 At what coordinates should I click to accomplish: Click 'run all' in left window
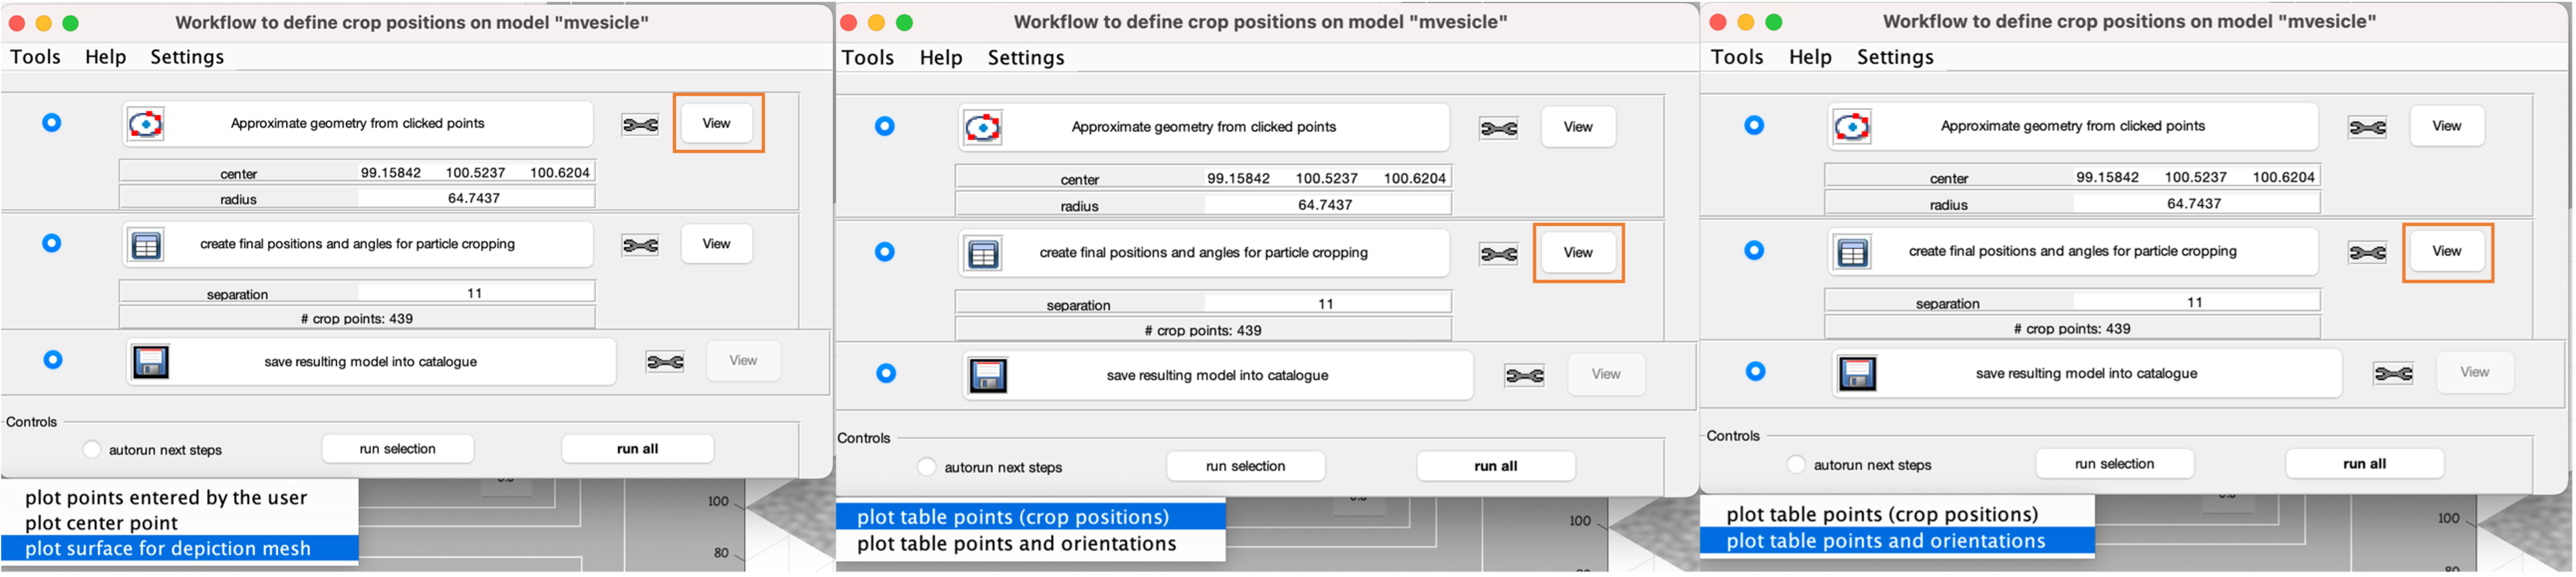(x=638, y=450)
